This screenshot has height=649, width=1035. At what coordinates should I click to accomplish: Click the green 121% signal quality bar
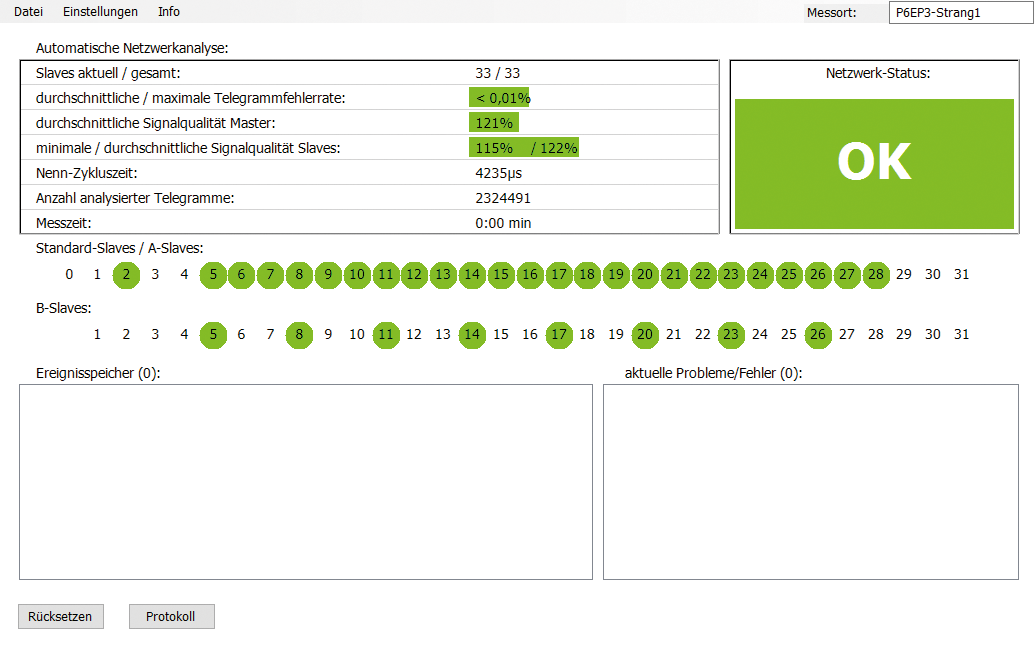pyautogui.click(x=492, y=122)
